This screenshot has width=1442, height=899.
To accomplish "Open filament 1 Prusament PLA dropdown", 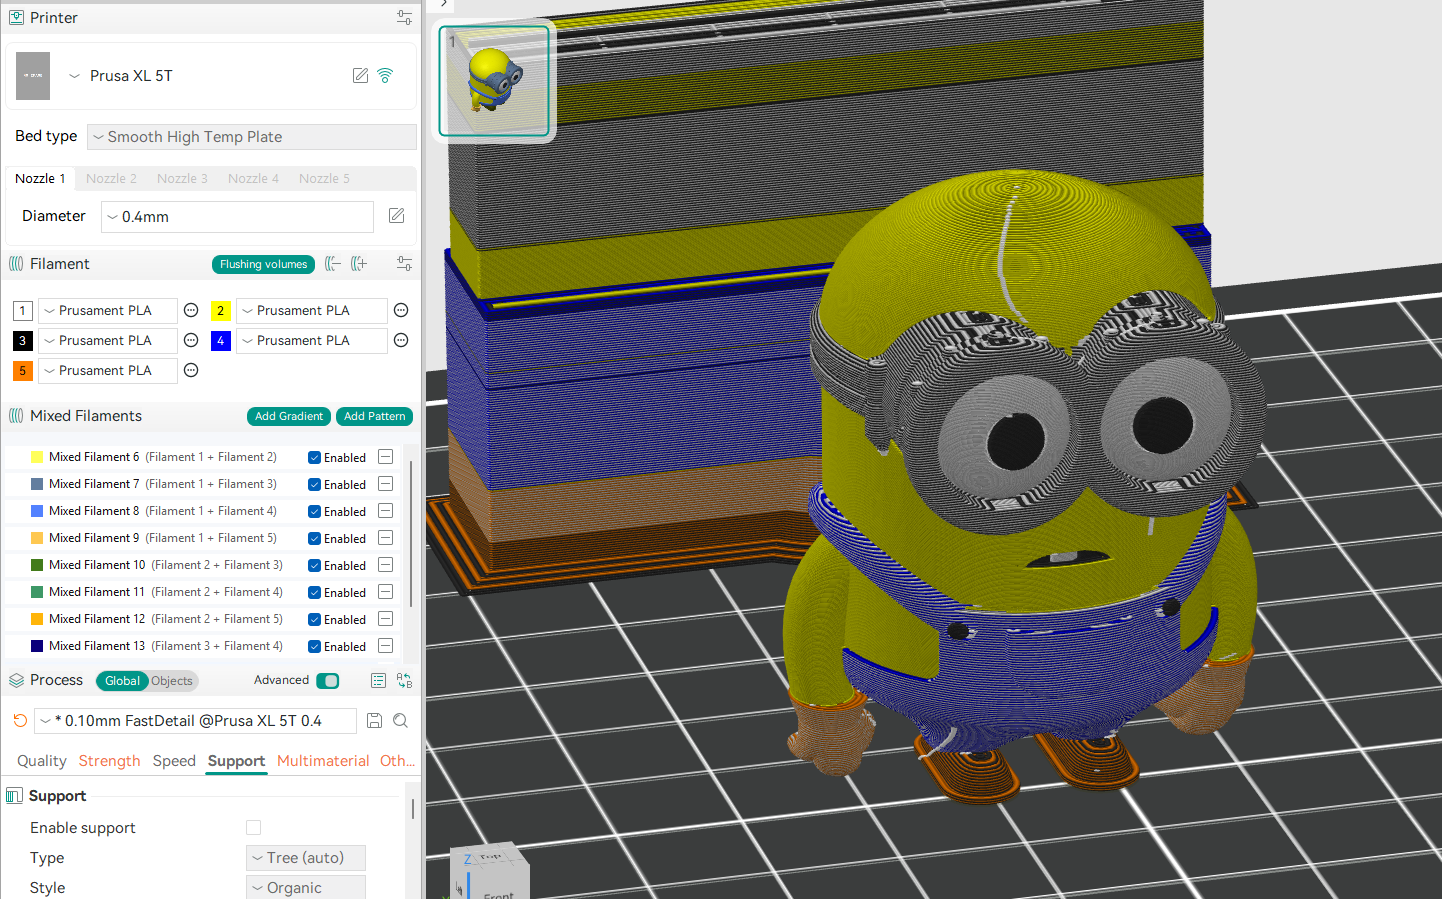I will point(108,311).
